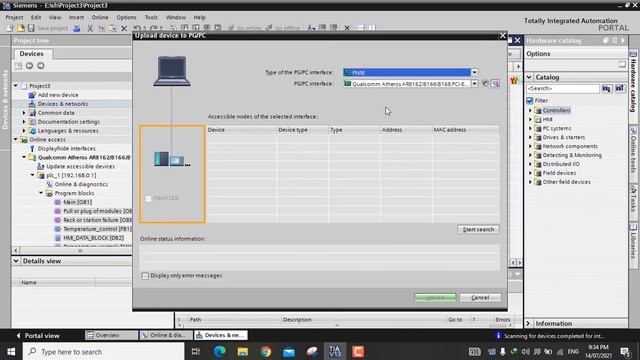Click the Windows Start button
This screenshot has width=640, height=360.
[x=11, y=351]
